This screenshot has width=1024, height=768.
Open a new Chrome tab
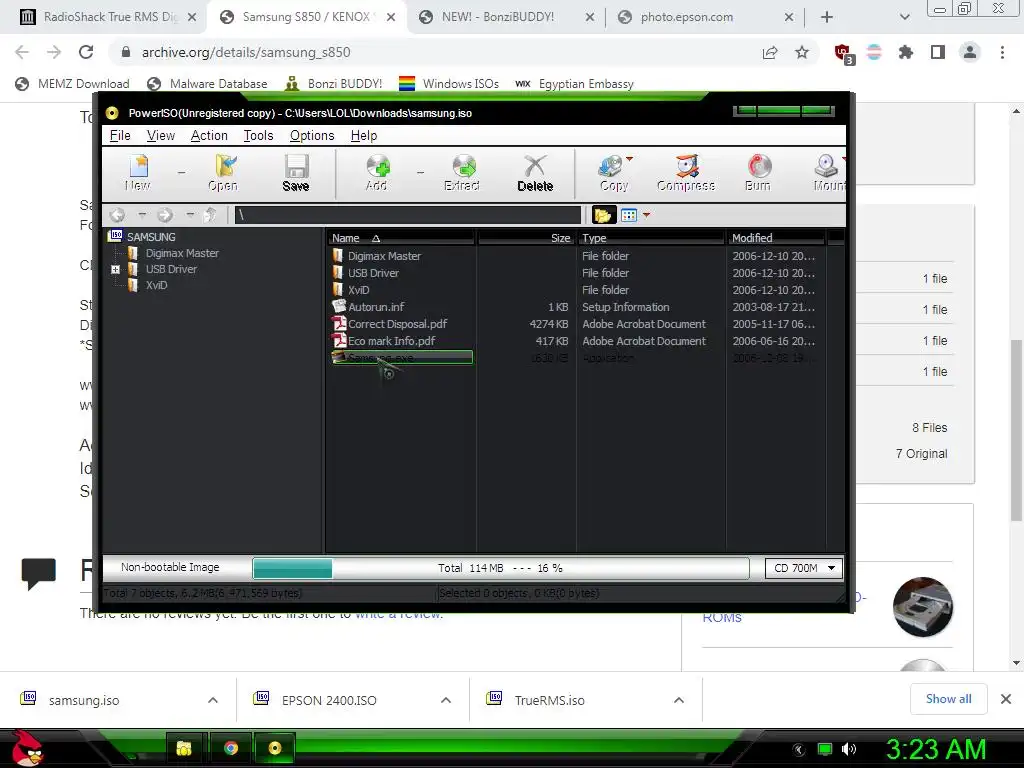click(827, 17)
